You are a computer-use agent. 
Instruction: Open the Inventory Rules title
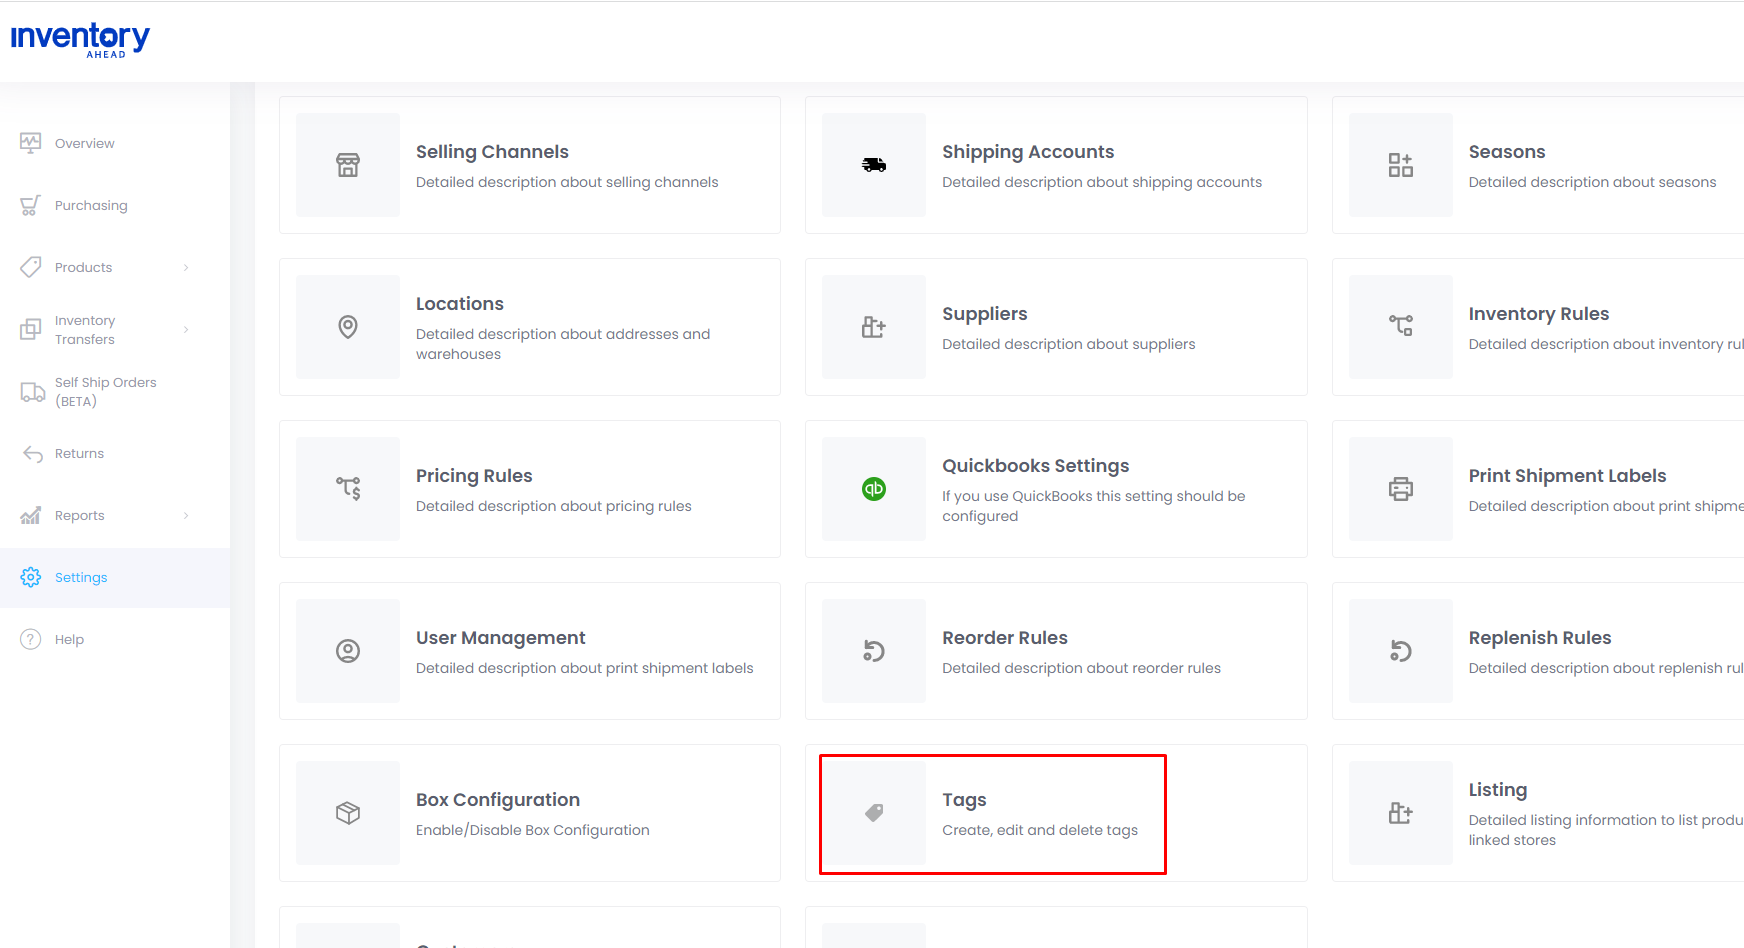coord(1539,314)
